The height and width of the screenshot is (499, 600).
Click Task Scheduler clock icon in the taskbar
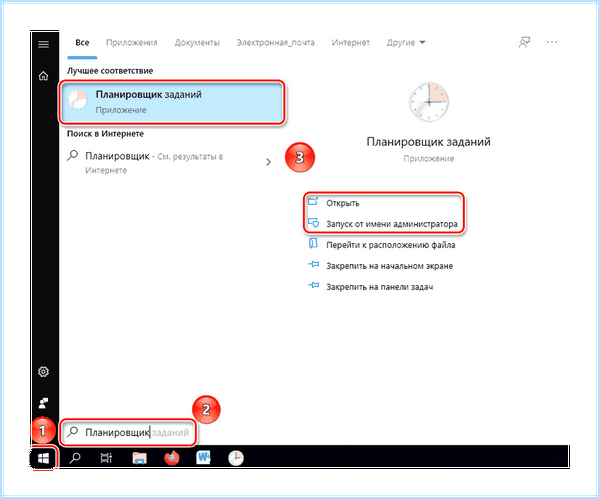click(236, 458)
